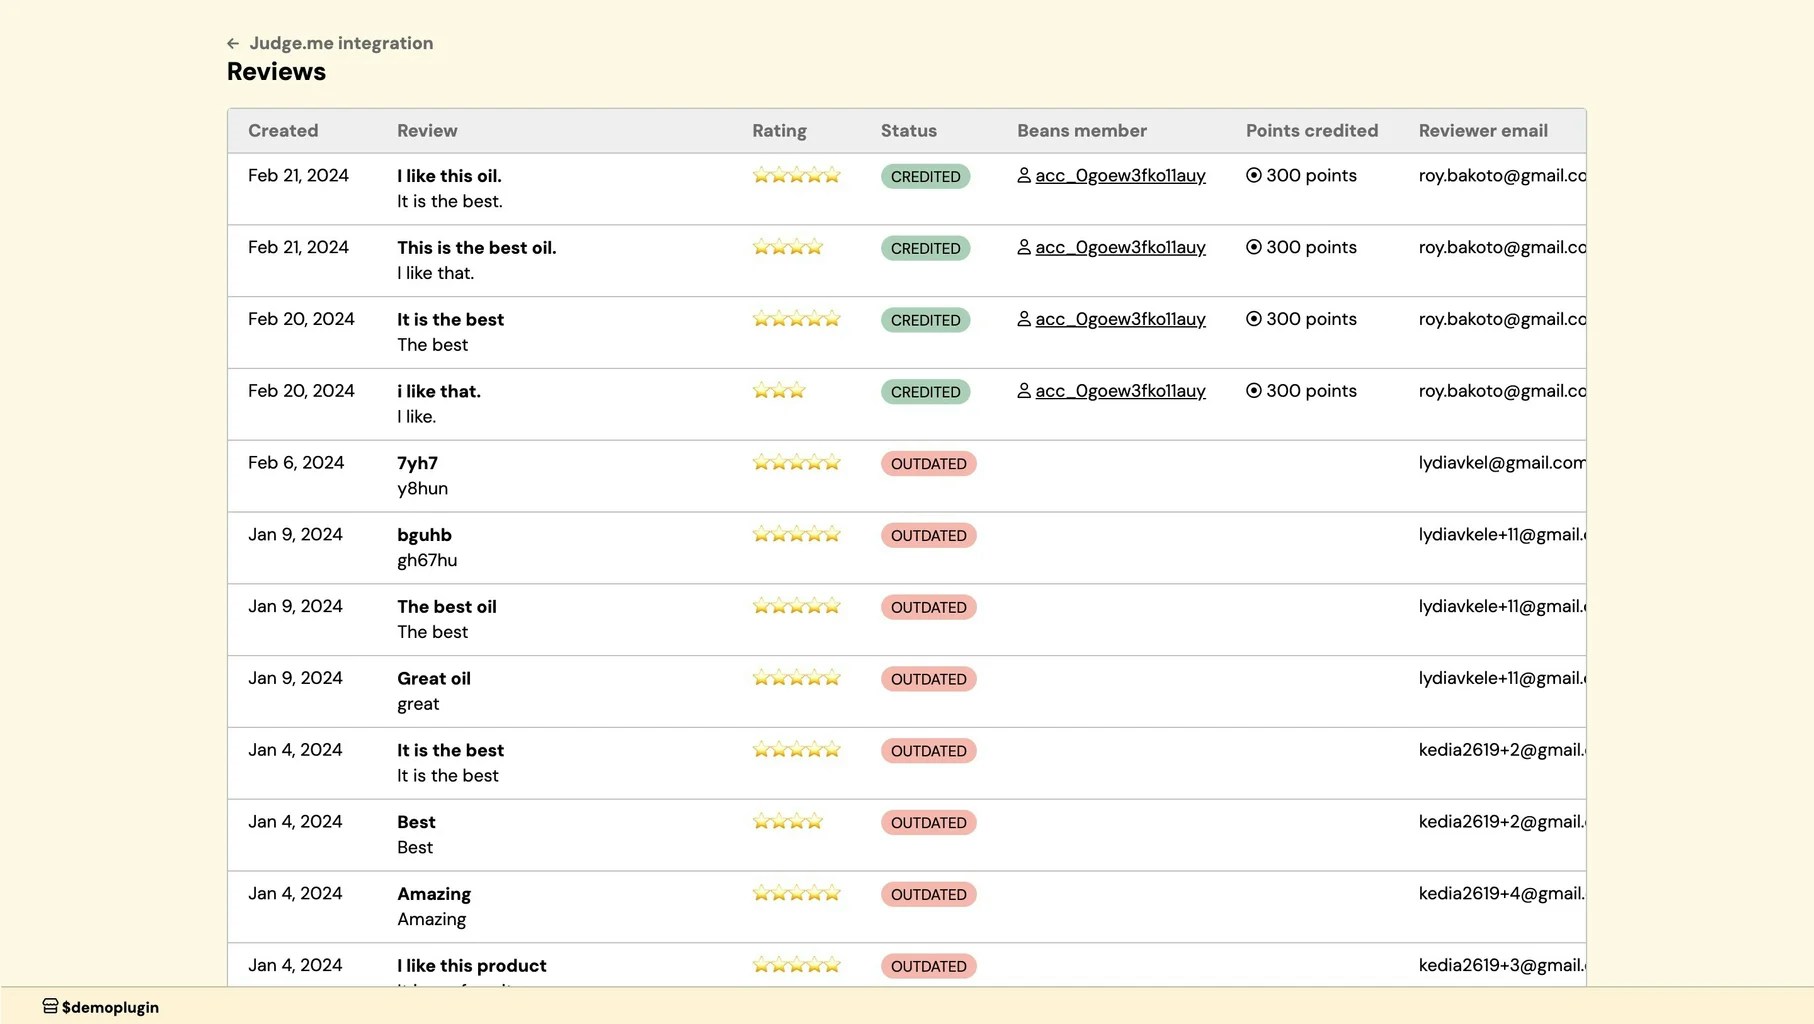The width and height of the screenshot is (1814, 1024).
Task: Click the three-star rating on the 'Best' review
Action: [x=788, y=821]
